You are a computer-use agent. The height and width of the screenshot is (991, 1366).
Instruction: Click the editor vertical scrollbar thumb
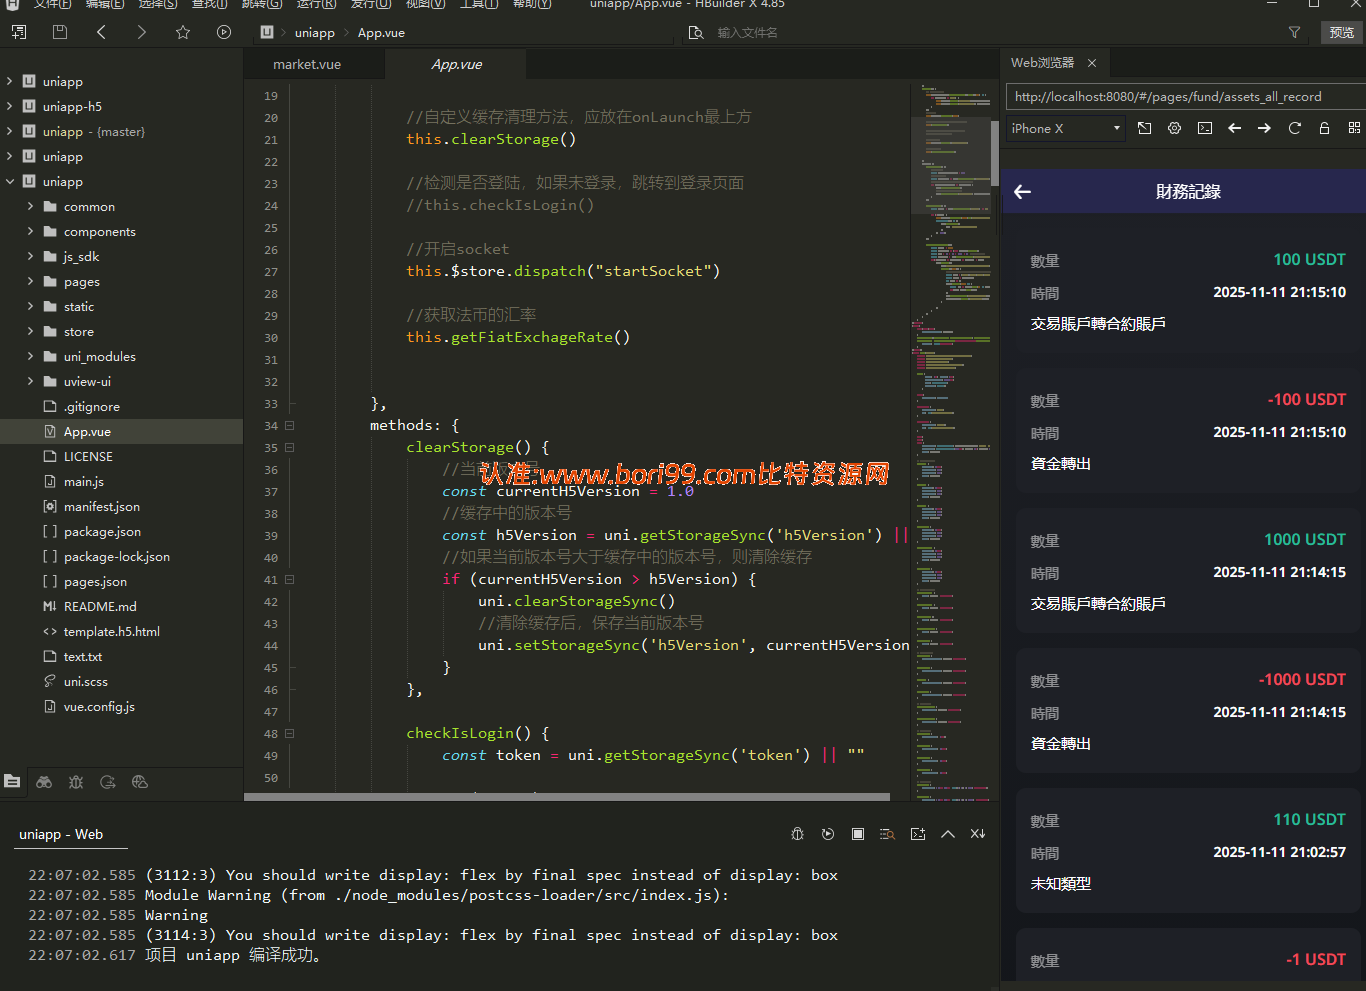point(995,152)
